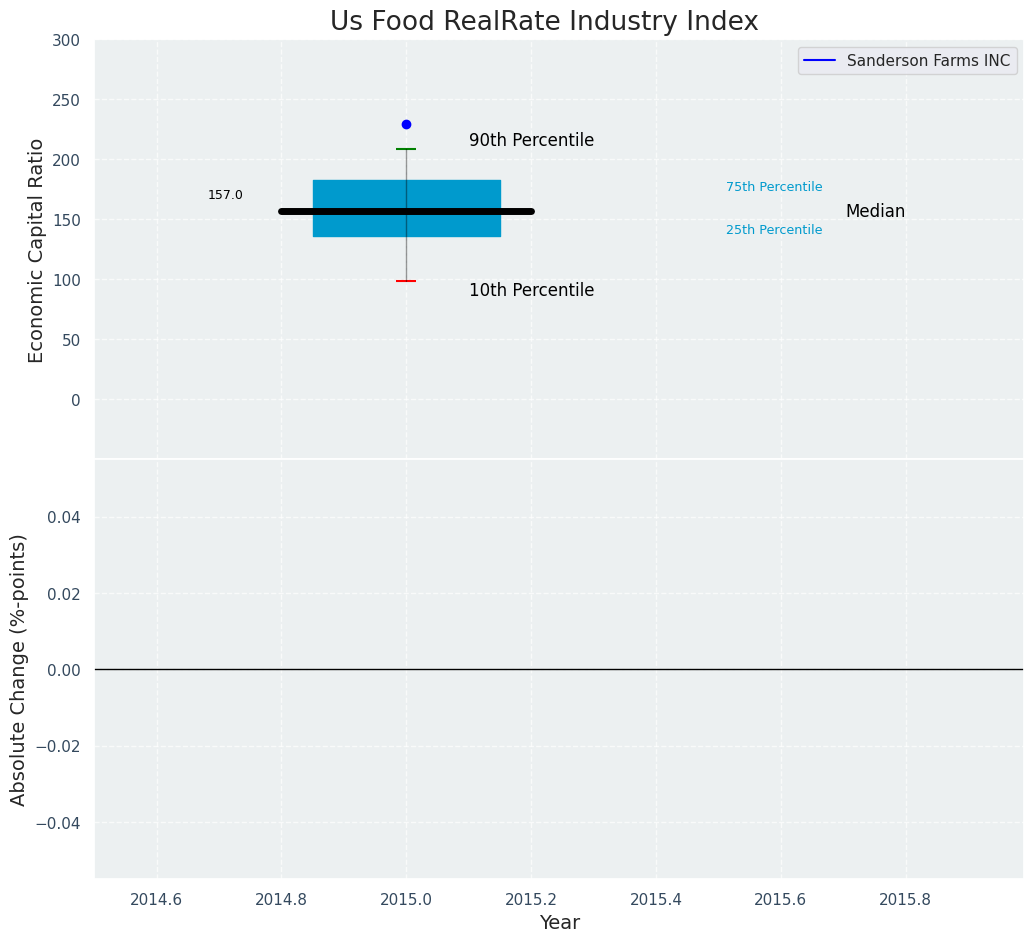Image resolution: width=1034 pixels, height=942 pixels.
Task: Click the green 90th percentile cap
Action: [x=406, y=149]
